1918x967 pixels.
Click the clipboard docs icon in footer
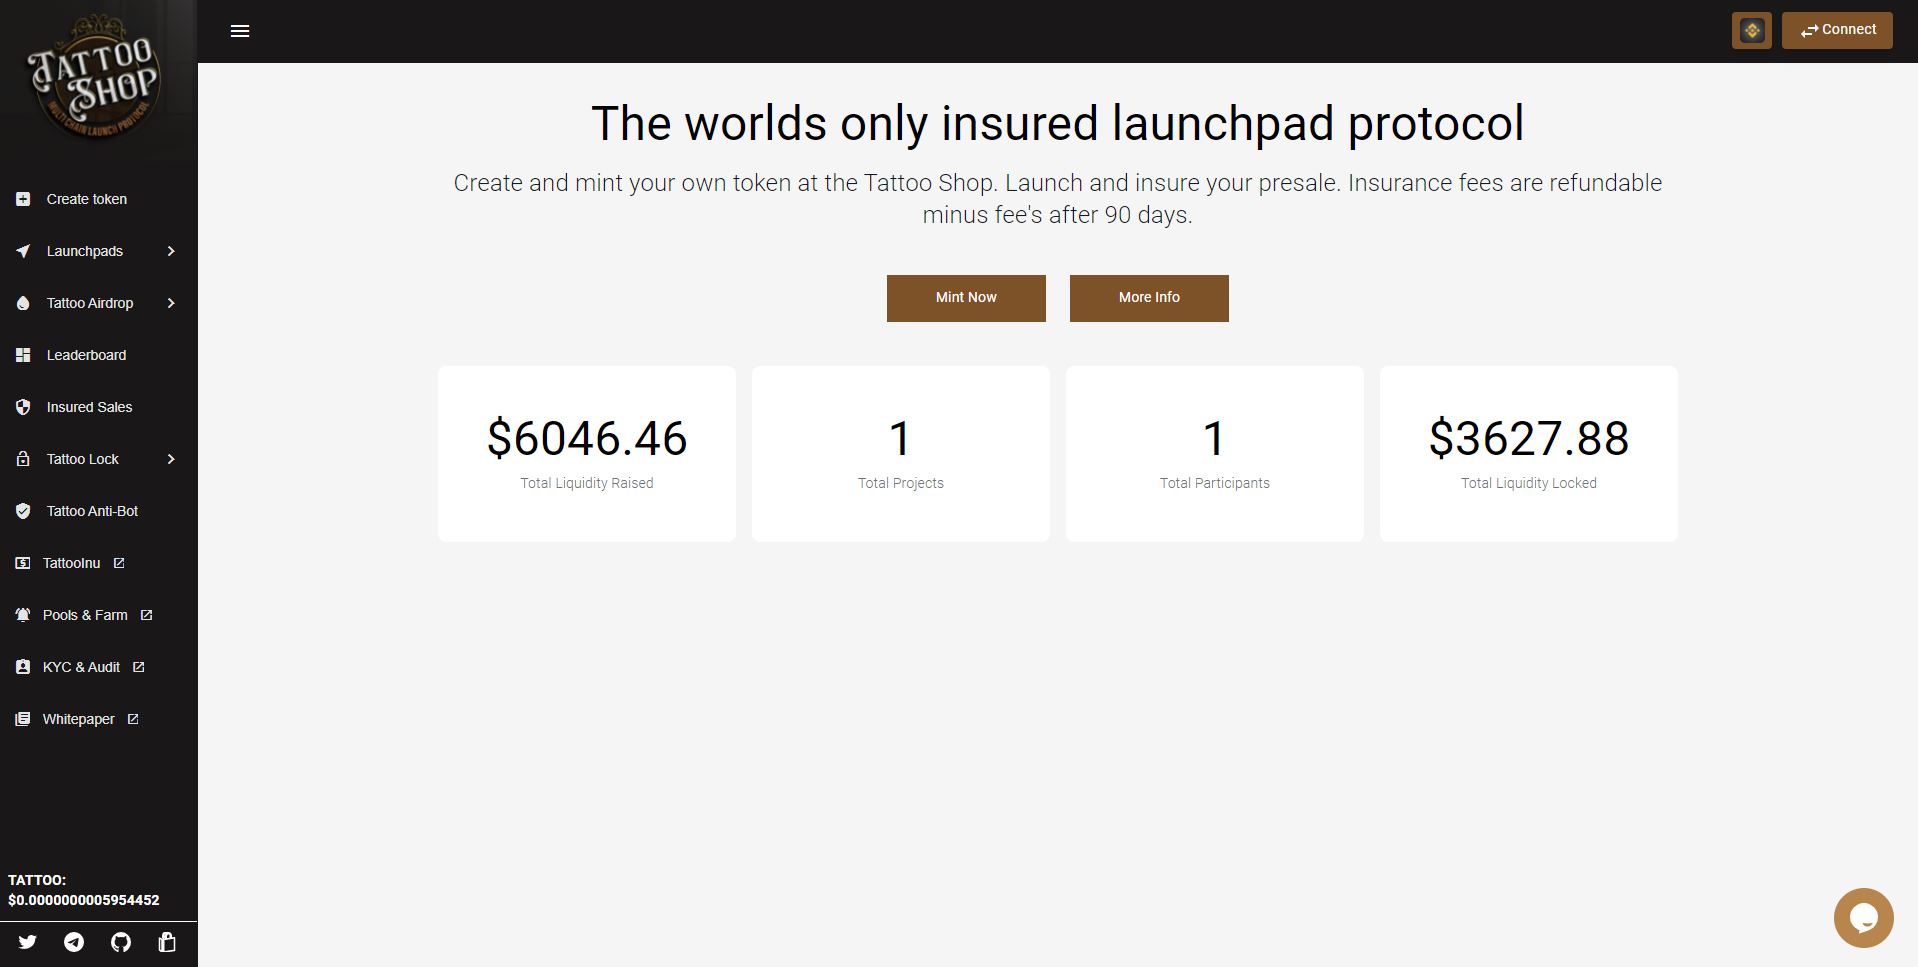167,942
